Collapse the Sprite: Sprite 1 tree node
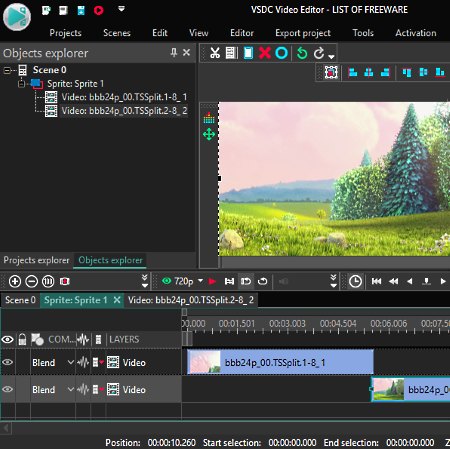Screen dimensions: 450x449 coord(21,84)
